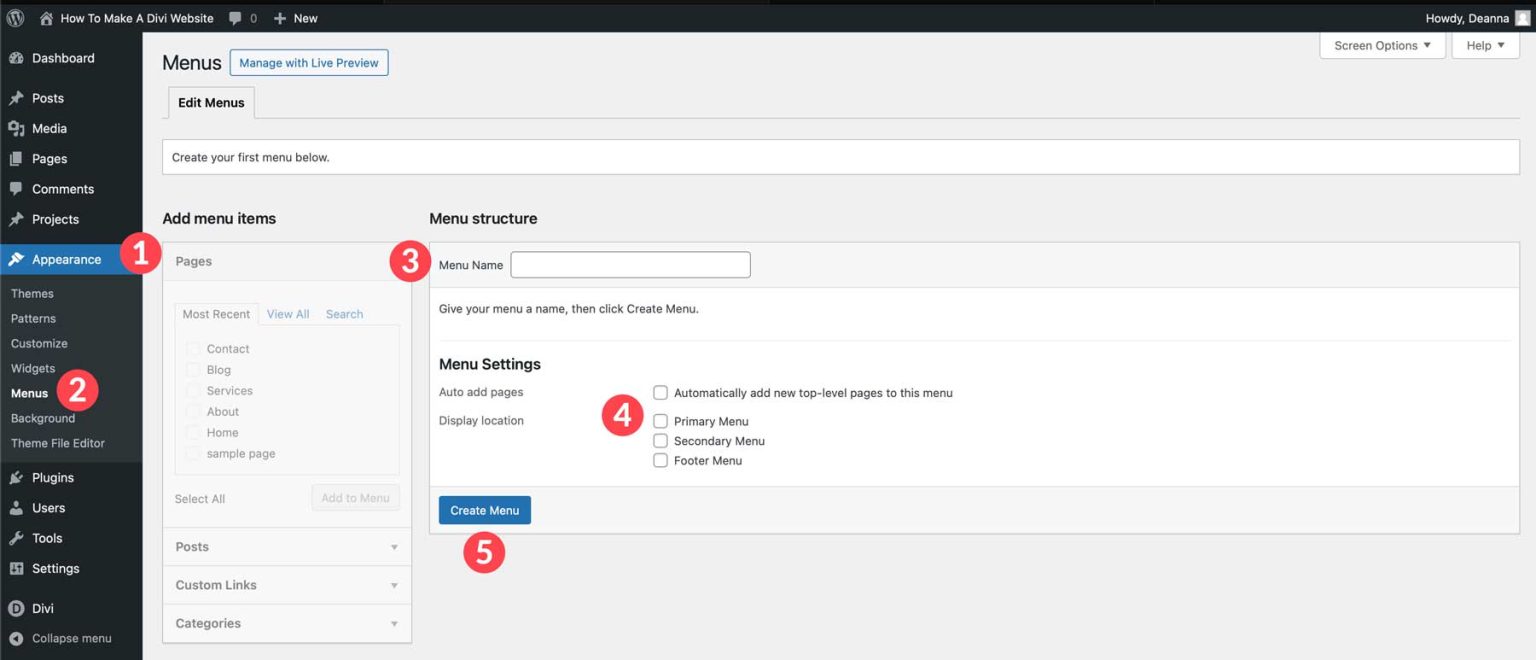This screenshot has width=1536, height=660.
Task: Enable the Primary Menu display location
Action: coord(660,421)
